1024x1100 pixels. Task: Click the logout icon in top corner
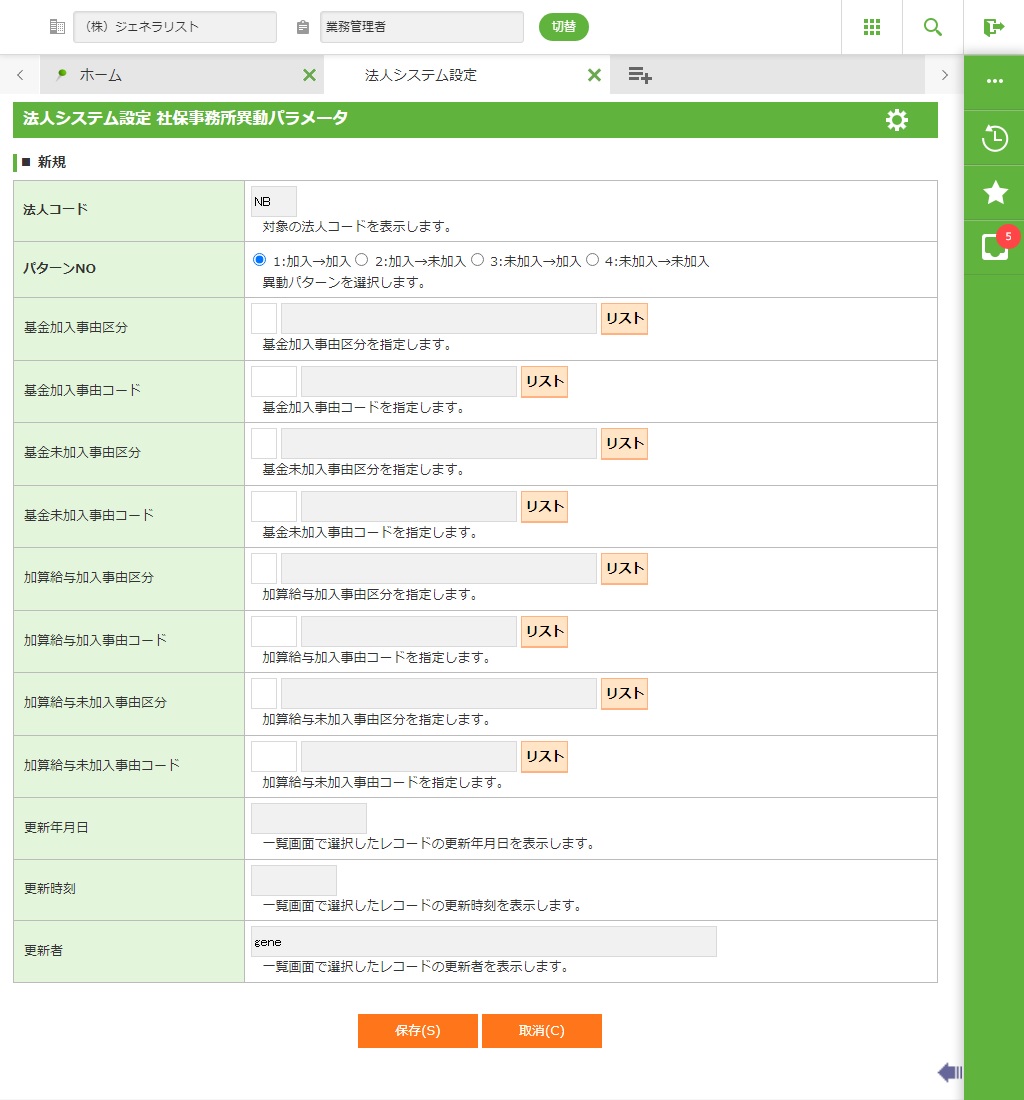tap(993, 27)
